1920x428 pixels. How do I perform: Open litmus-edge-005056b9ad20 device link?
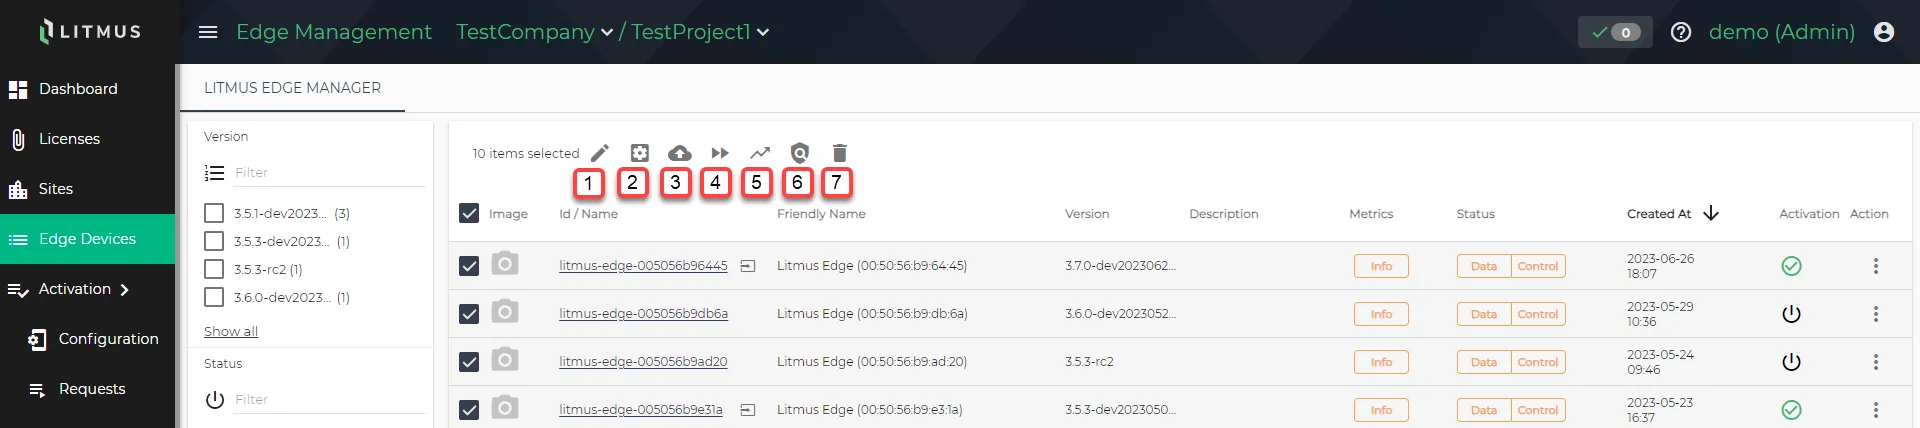tap(643, 362)
